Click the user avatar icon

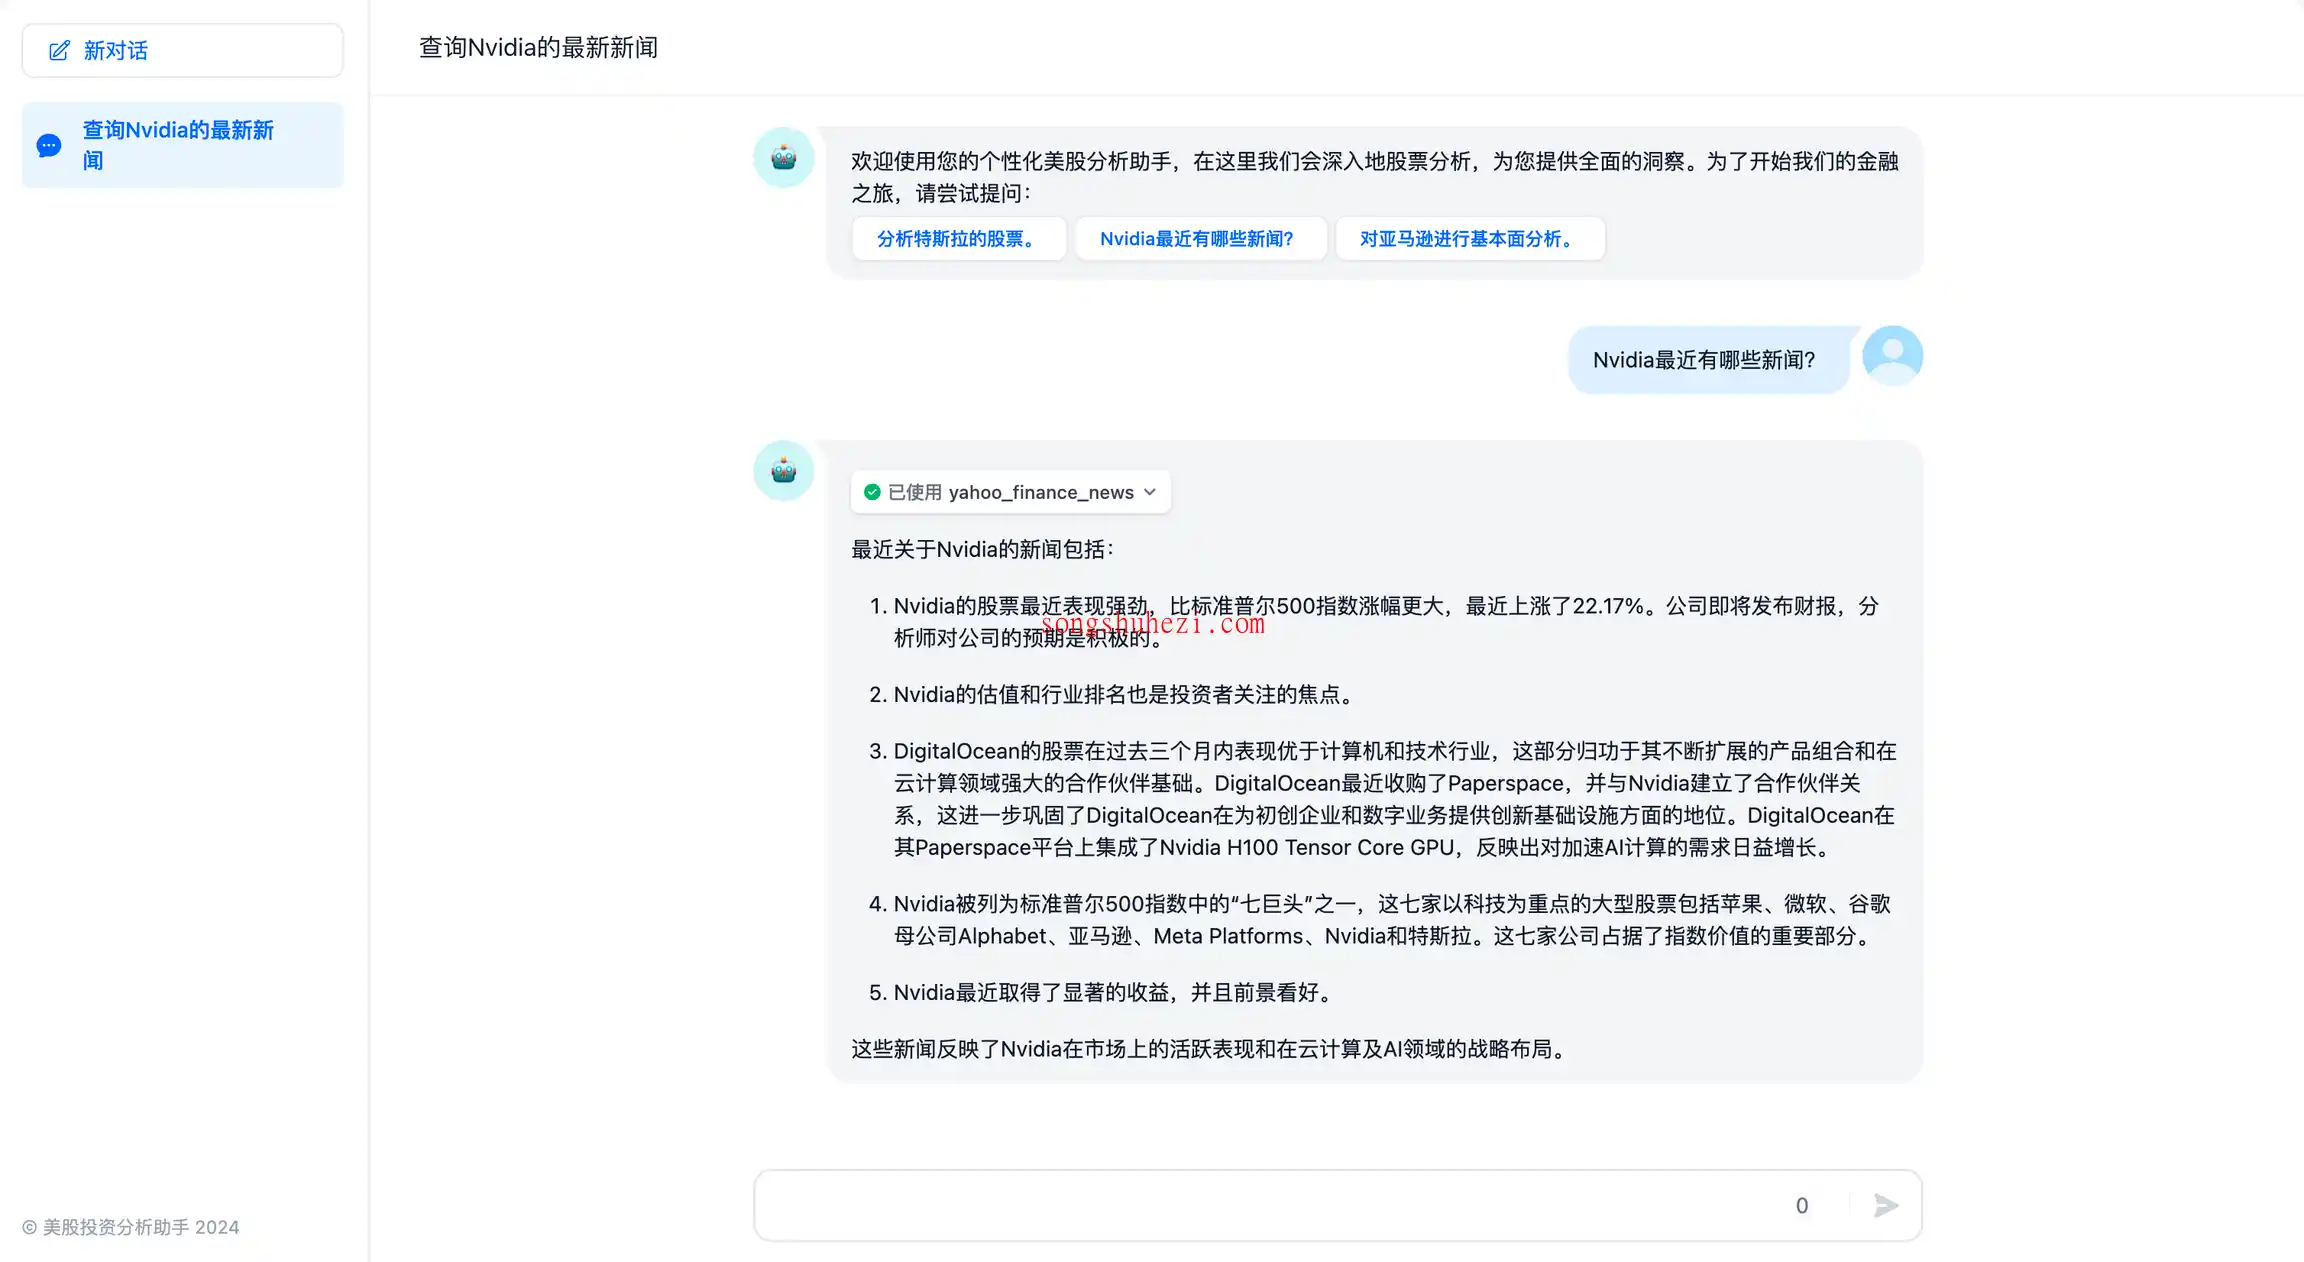pyautogui.click(x=1892, y=356)
